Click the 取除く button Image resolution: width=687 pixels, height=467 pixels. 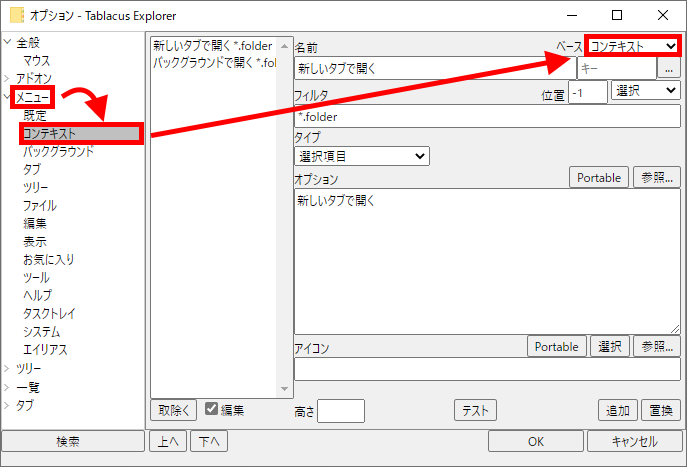174,410
